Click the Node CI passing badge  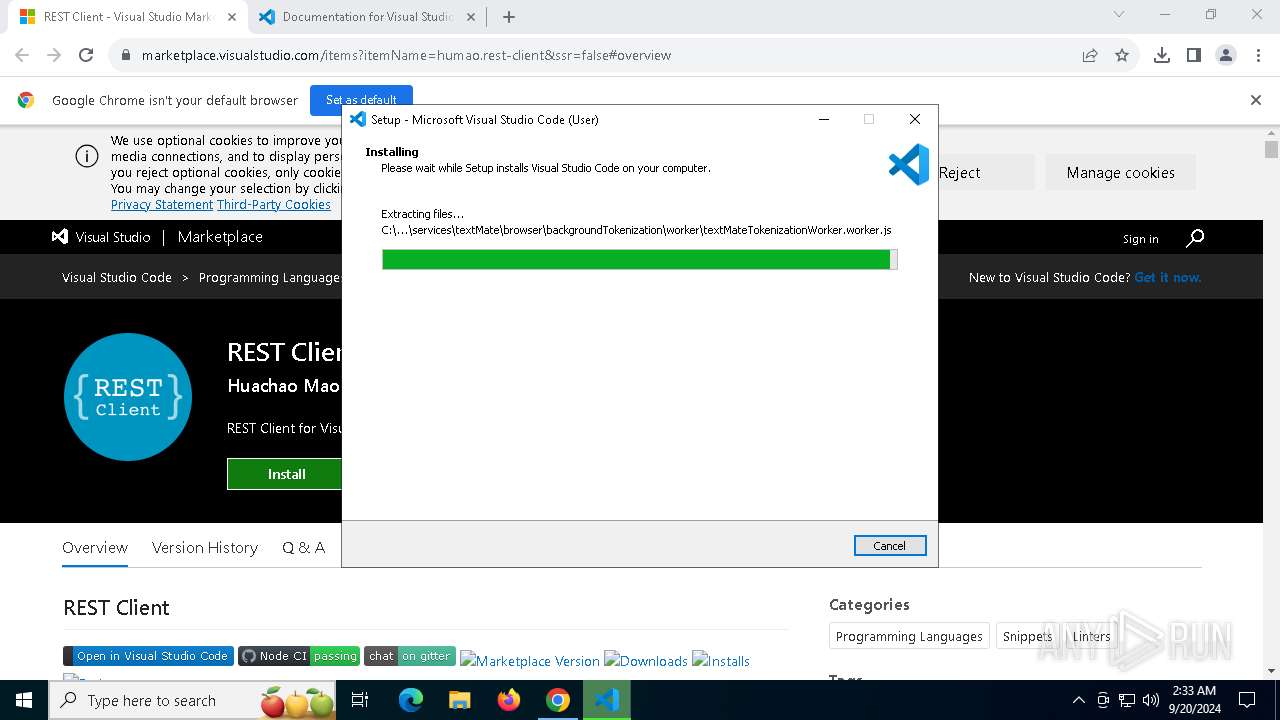[x=299, y=656]
